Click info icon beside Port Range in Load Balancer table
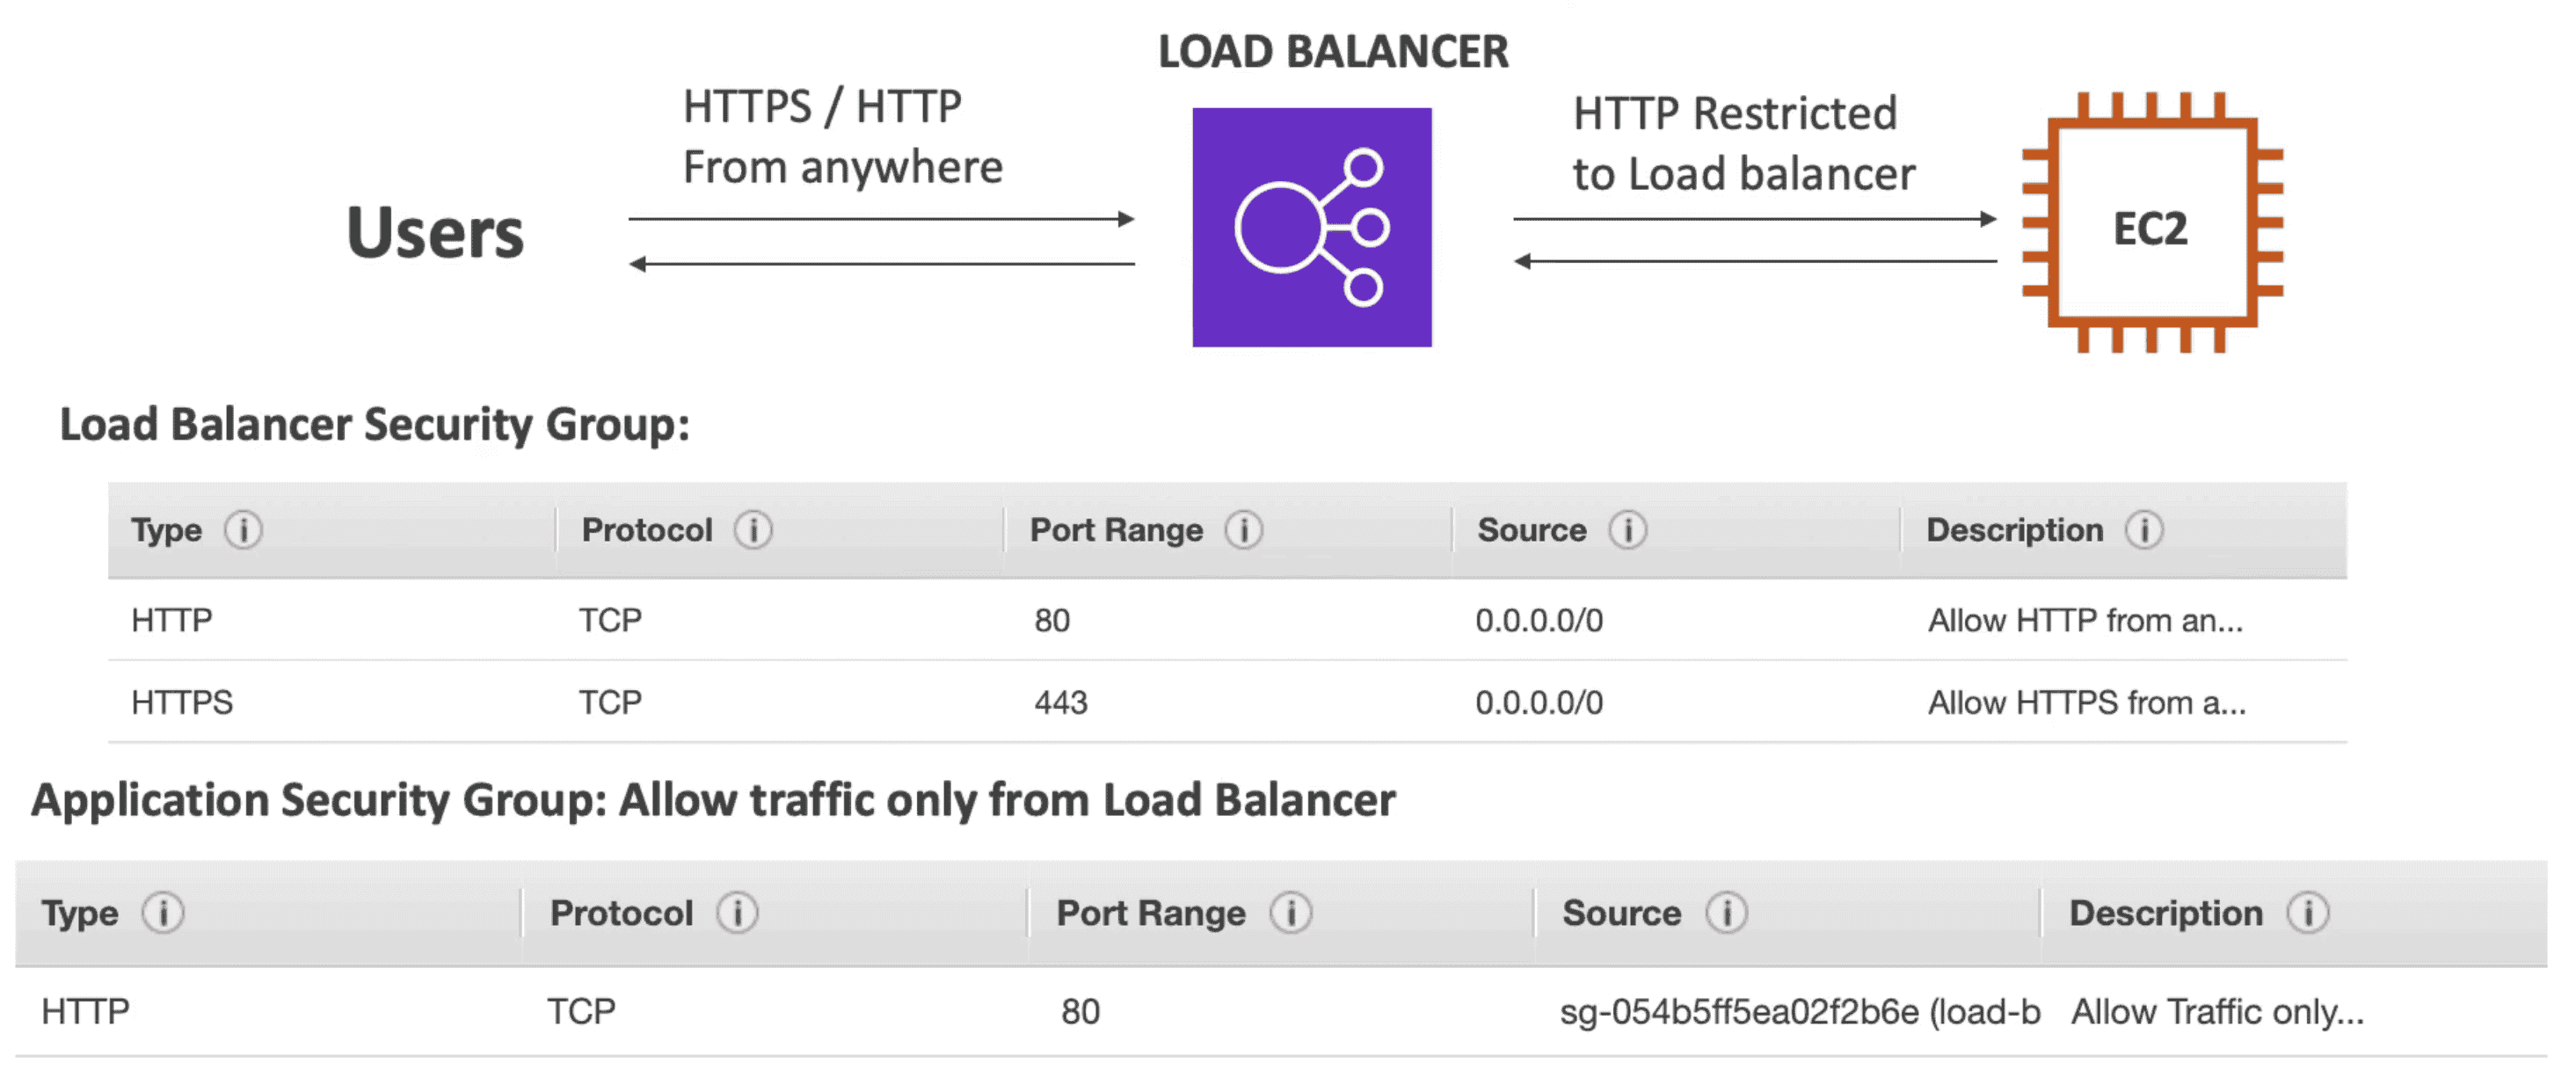 (1243, 529)
